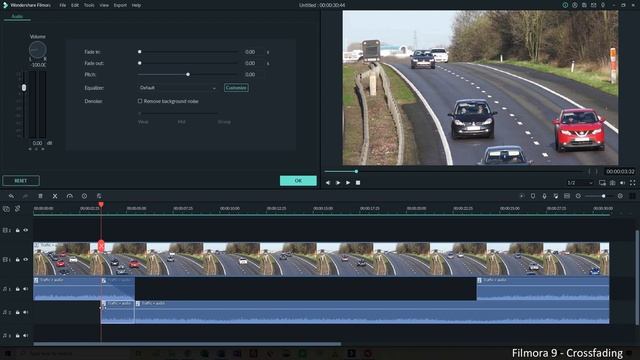
Task: Undo the last timeline action
Action: coord(11,196)
